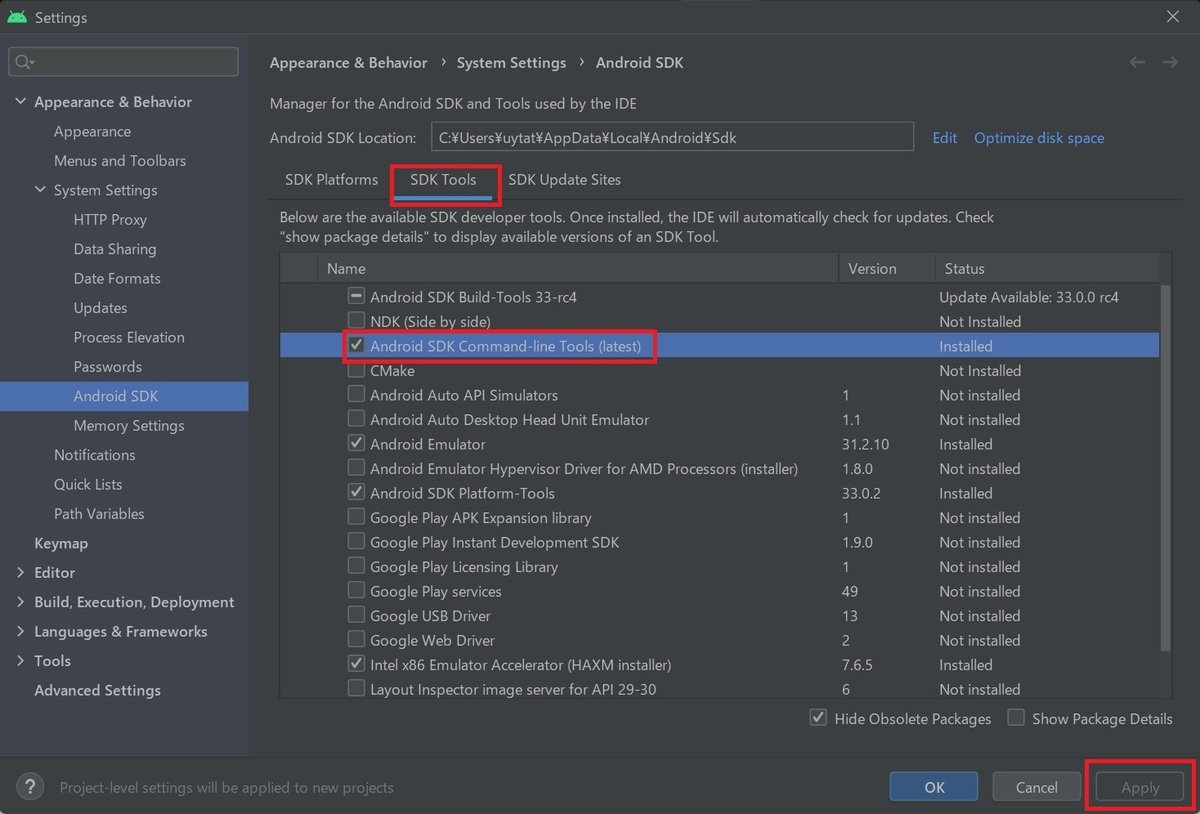The image size is (1200, 814).
Task: Select Process Elevation in the tree
Action: tap(129, 337)
